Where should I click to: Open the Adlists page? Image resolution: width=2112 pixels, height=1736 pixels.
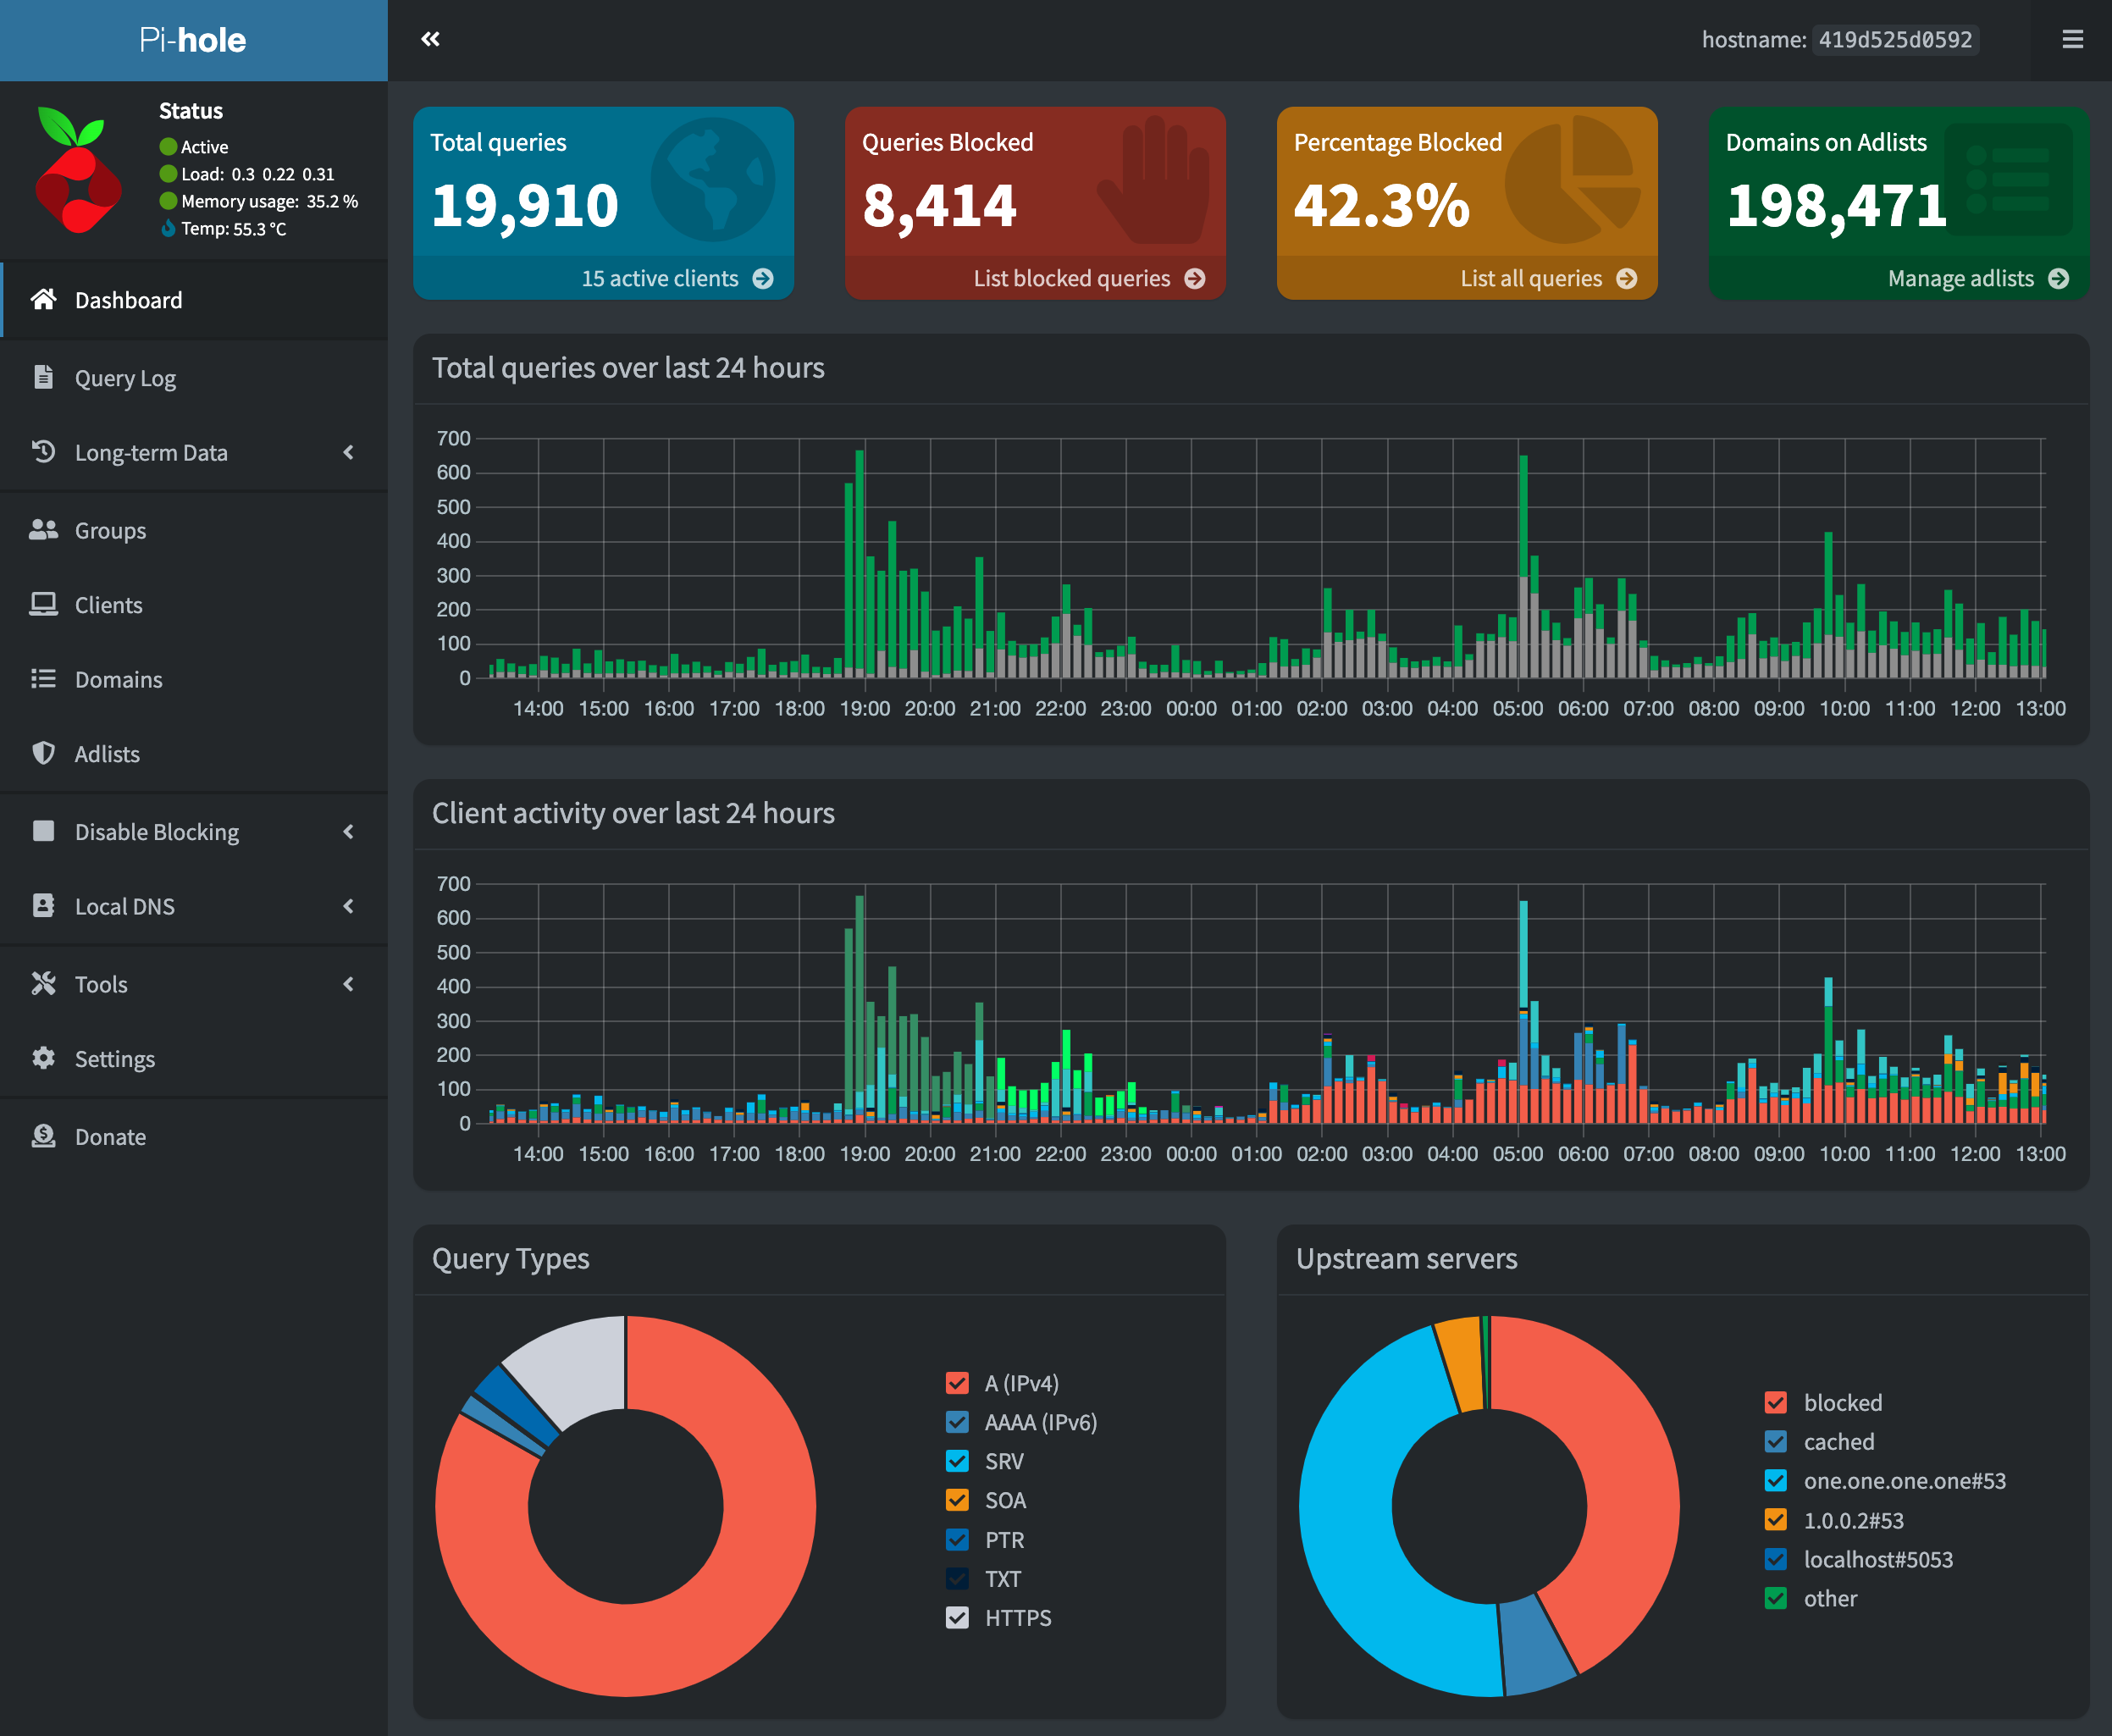(x=194, y=754)
